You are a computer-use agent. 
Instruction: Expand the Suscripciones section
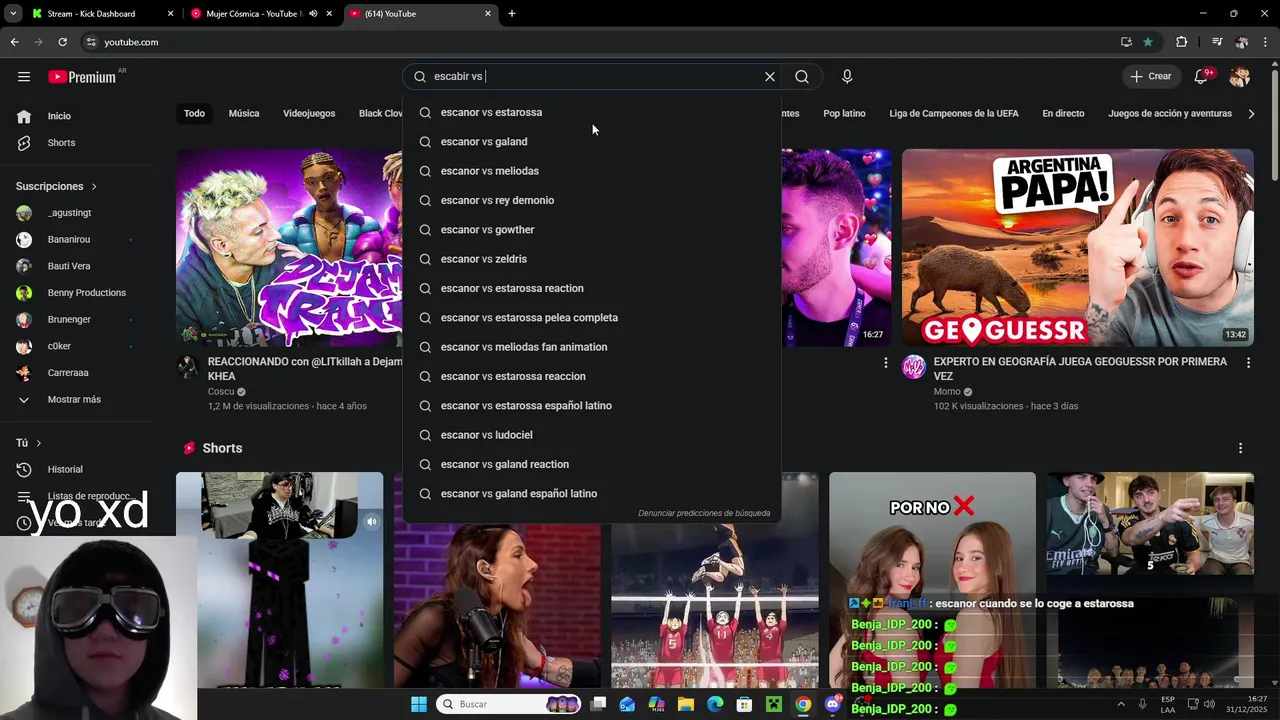click(57, 186)
